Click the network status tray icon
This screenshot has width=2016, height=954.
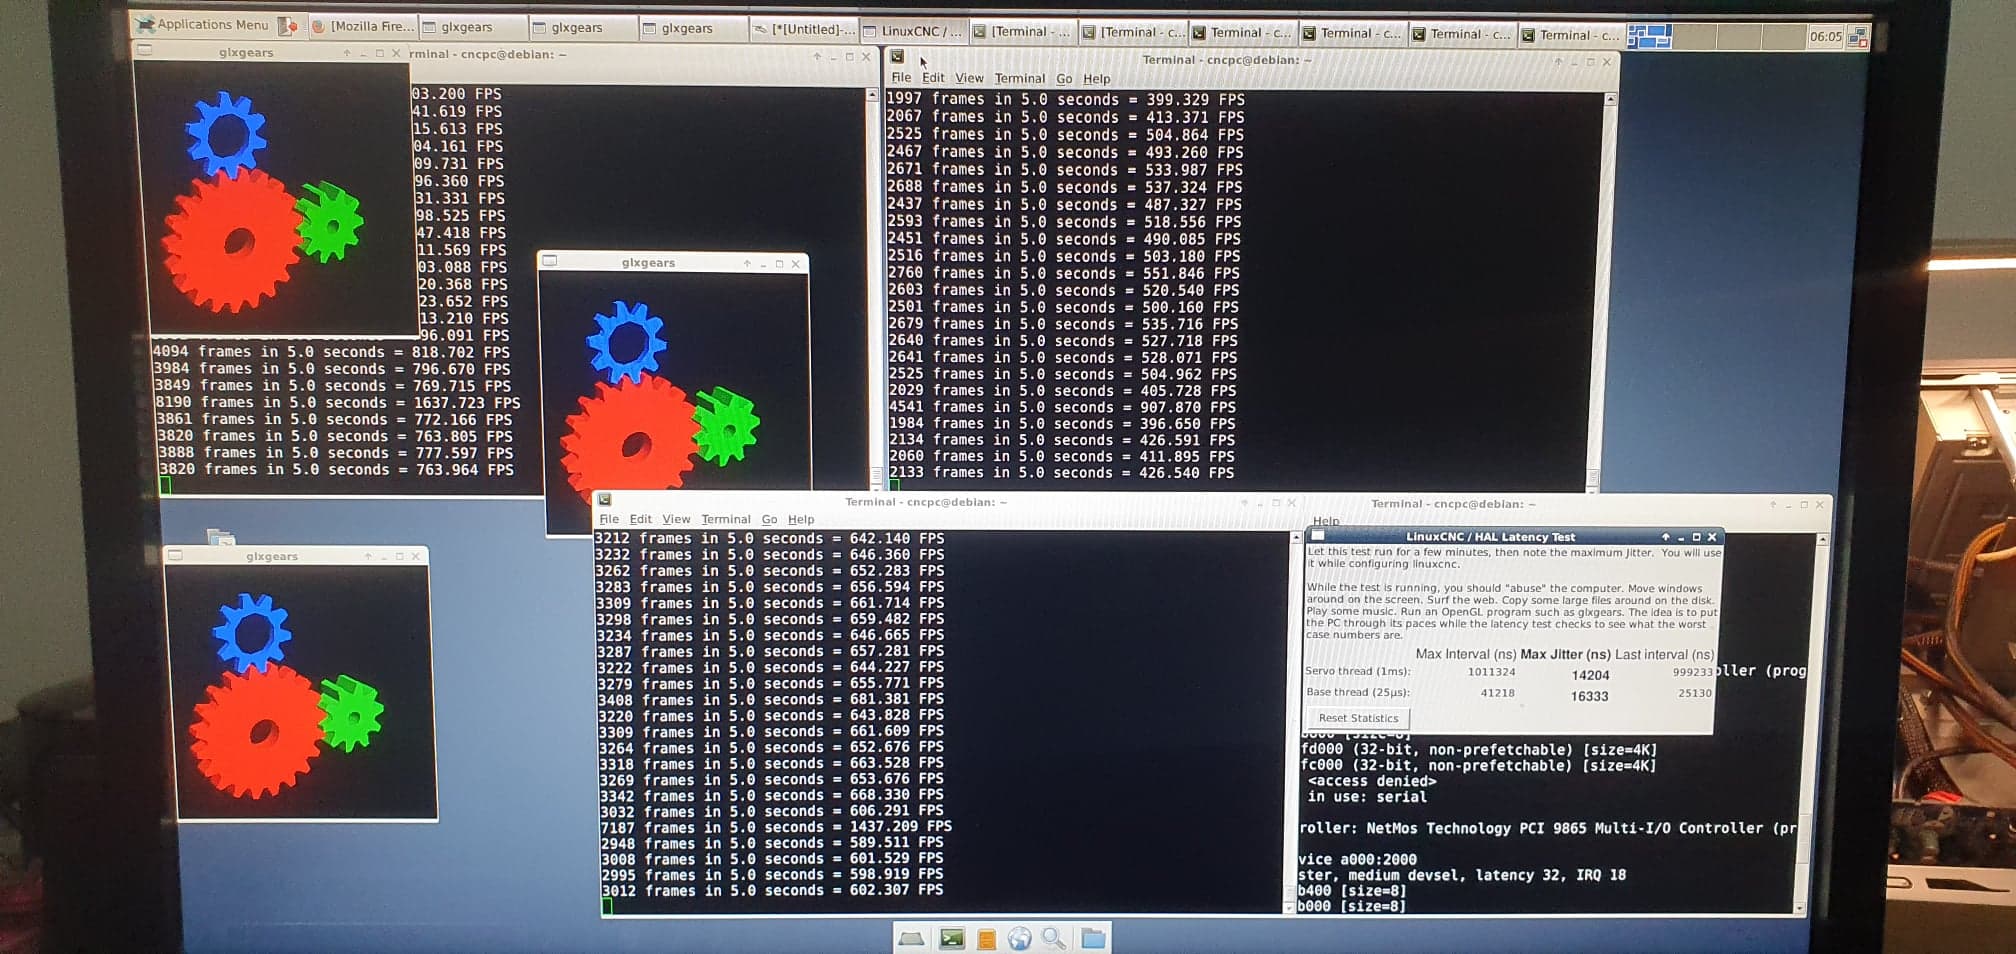(x=1858, y=37)
